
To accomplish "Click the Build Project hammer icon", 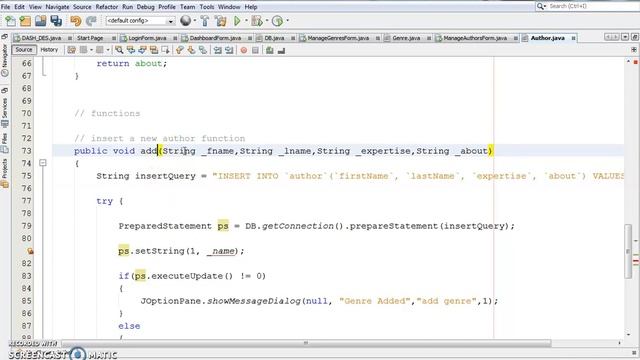I will click(205, 21).
